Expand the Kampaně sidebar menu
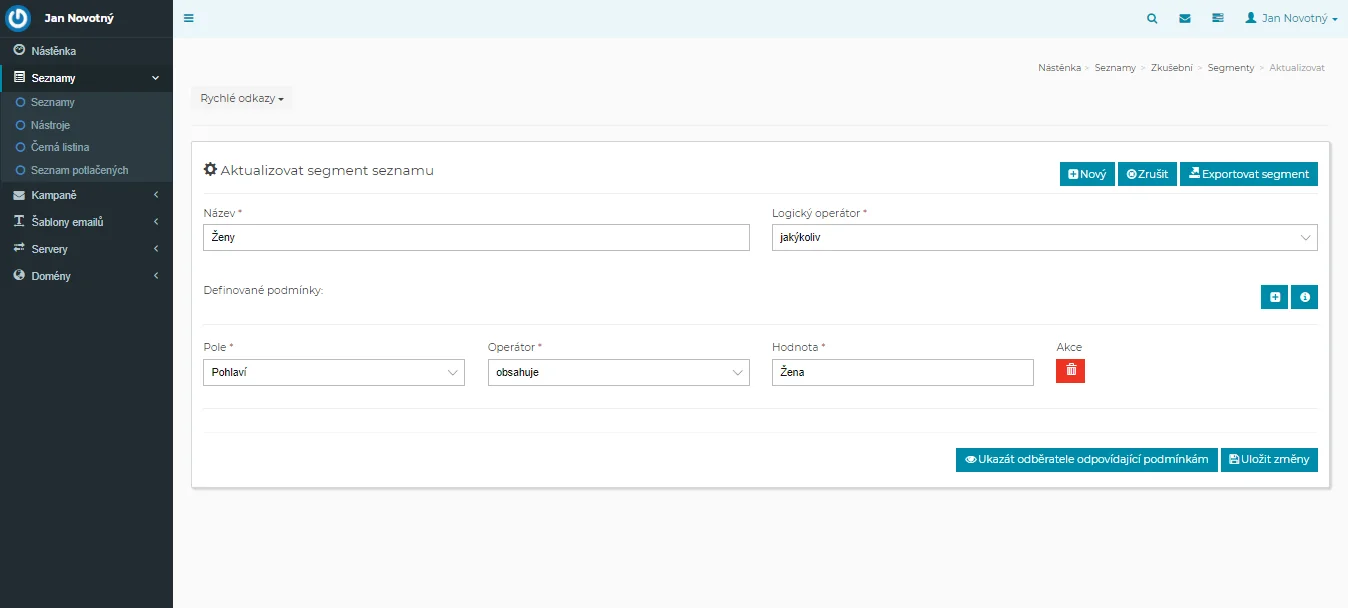The height and width of the screenshot is (608, 1348). [86, 195]
